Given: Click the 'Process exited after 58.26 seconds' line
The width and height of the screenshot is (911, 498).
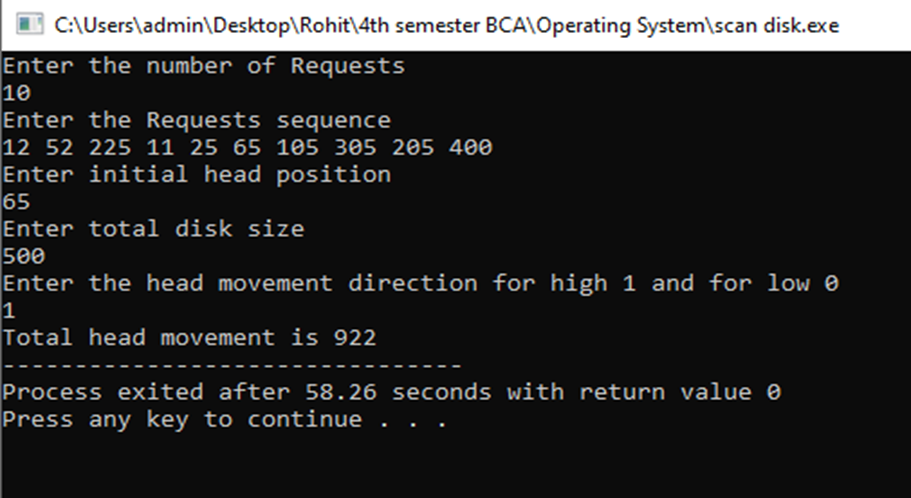Looking at the screenshot, I should (392, 392).
